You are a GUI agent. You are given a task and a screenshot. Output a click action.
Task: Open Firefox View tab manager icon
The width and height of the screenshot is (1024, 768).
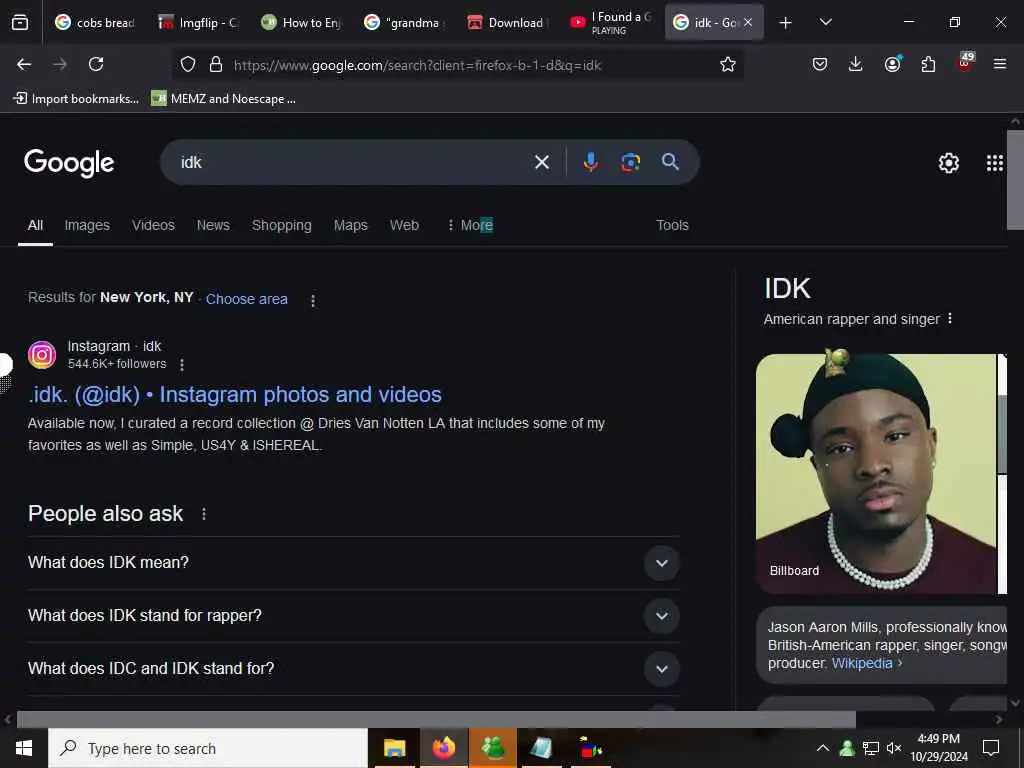tap(20, 22)
